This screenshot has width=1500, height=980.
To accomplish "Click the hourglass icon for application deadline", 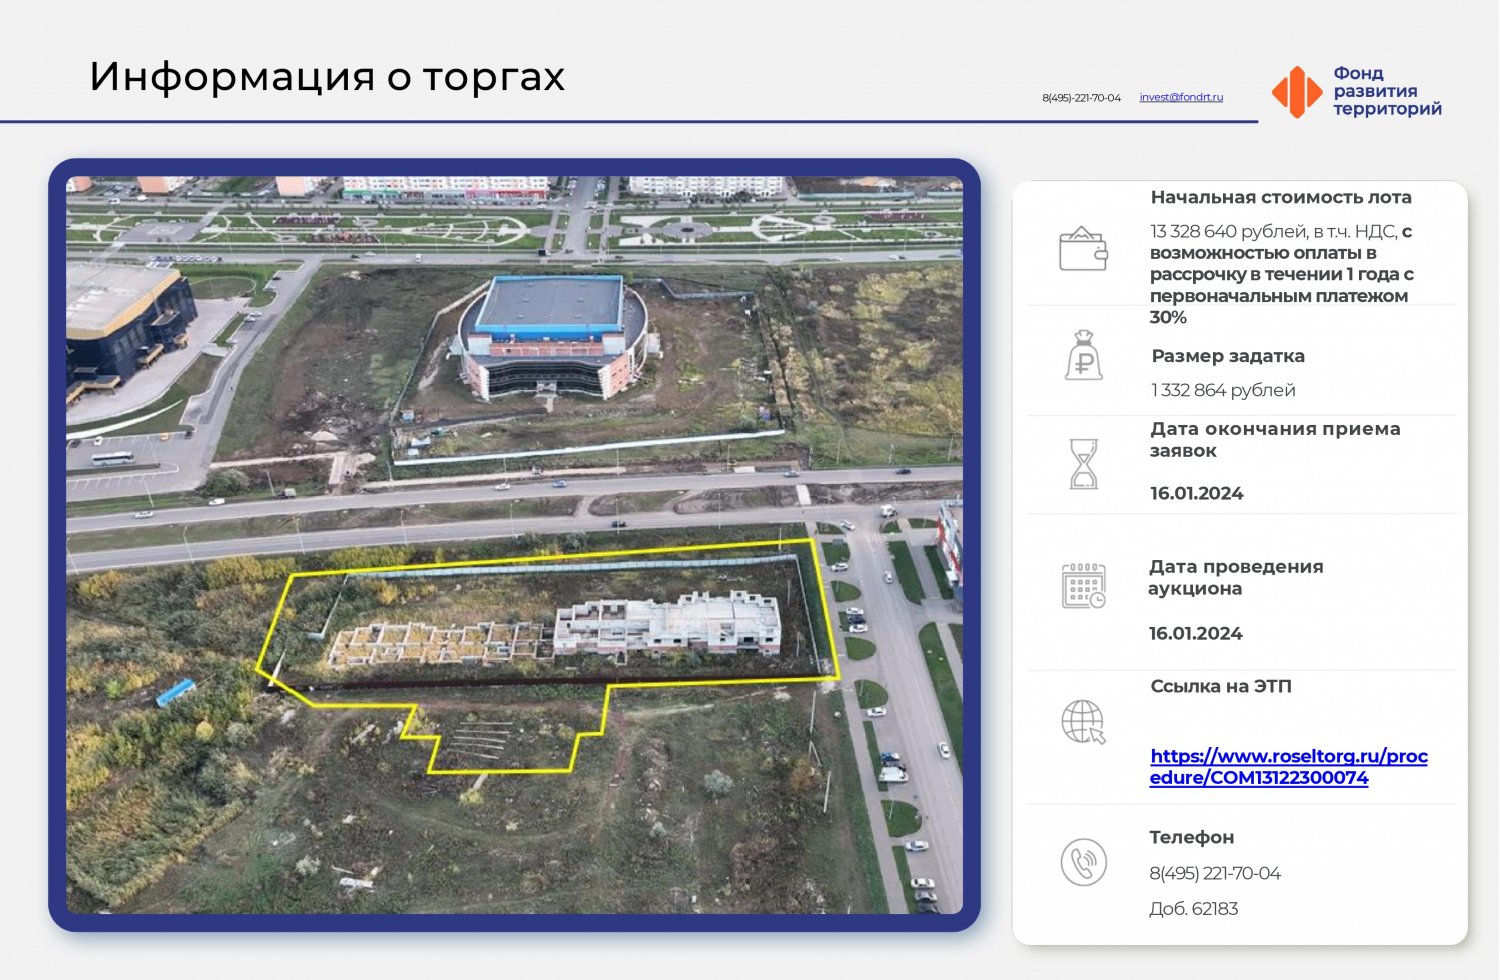I will click(x=1084, y=464).
